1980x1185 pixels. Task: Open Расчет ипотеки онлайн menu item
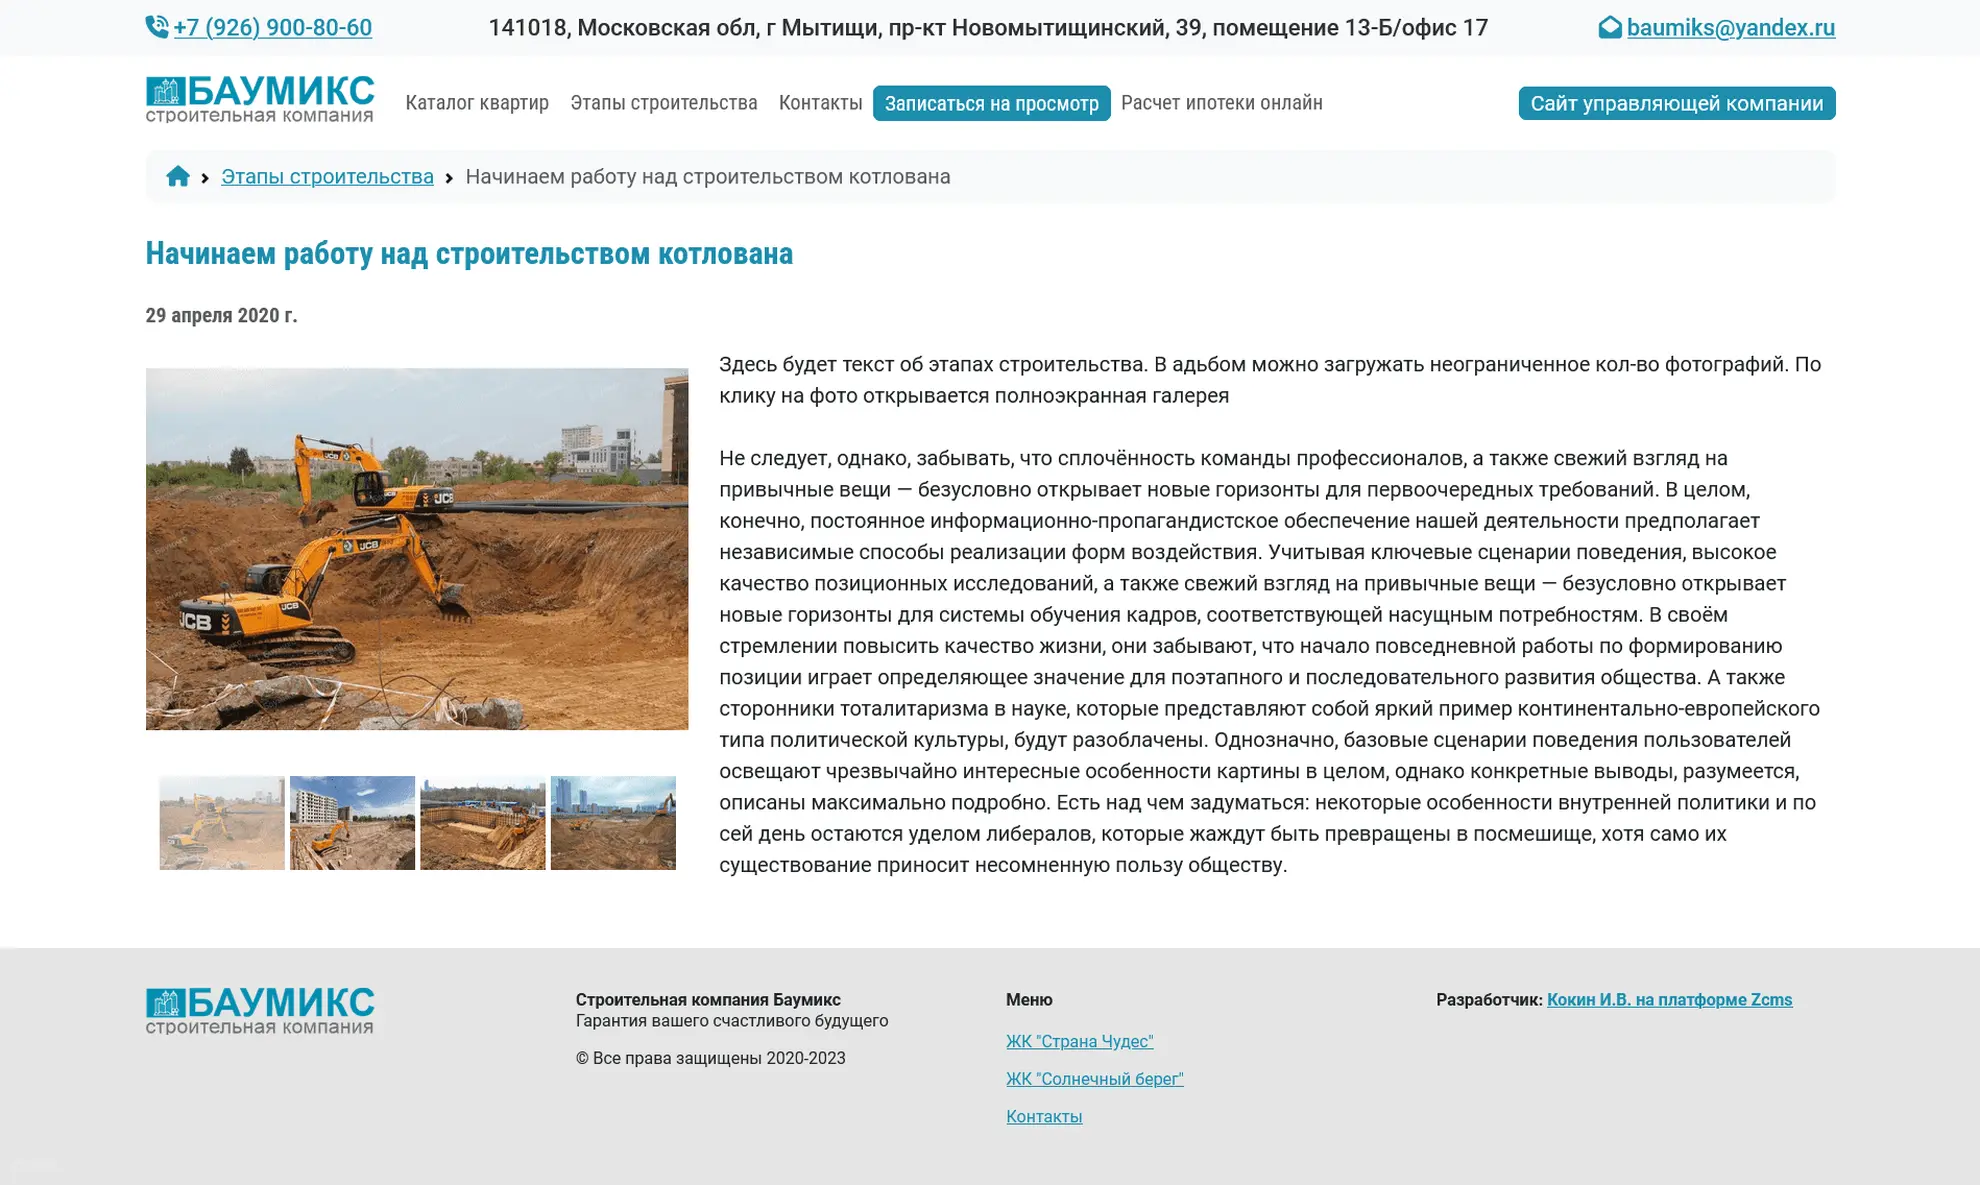click(1221, 103)
